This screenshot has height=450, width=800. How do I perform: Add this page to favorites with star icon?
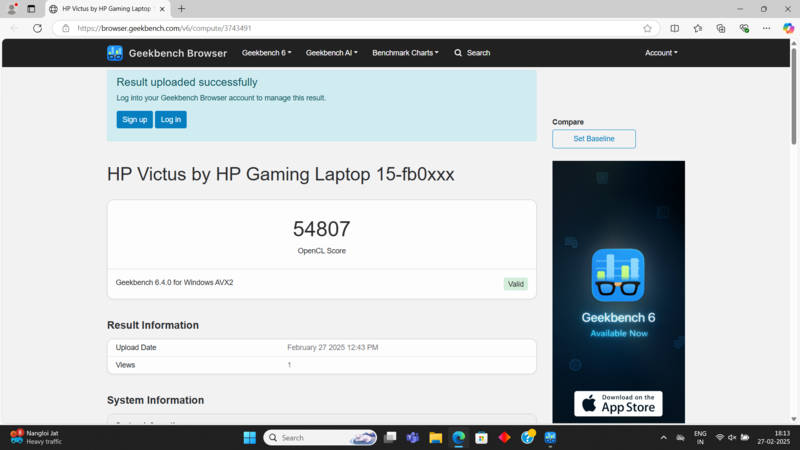pyautogui.click(x=647, y=28)
